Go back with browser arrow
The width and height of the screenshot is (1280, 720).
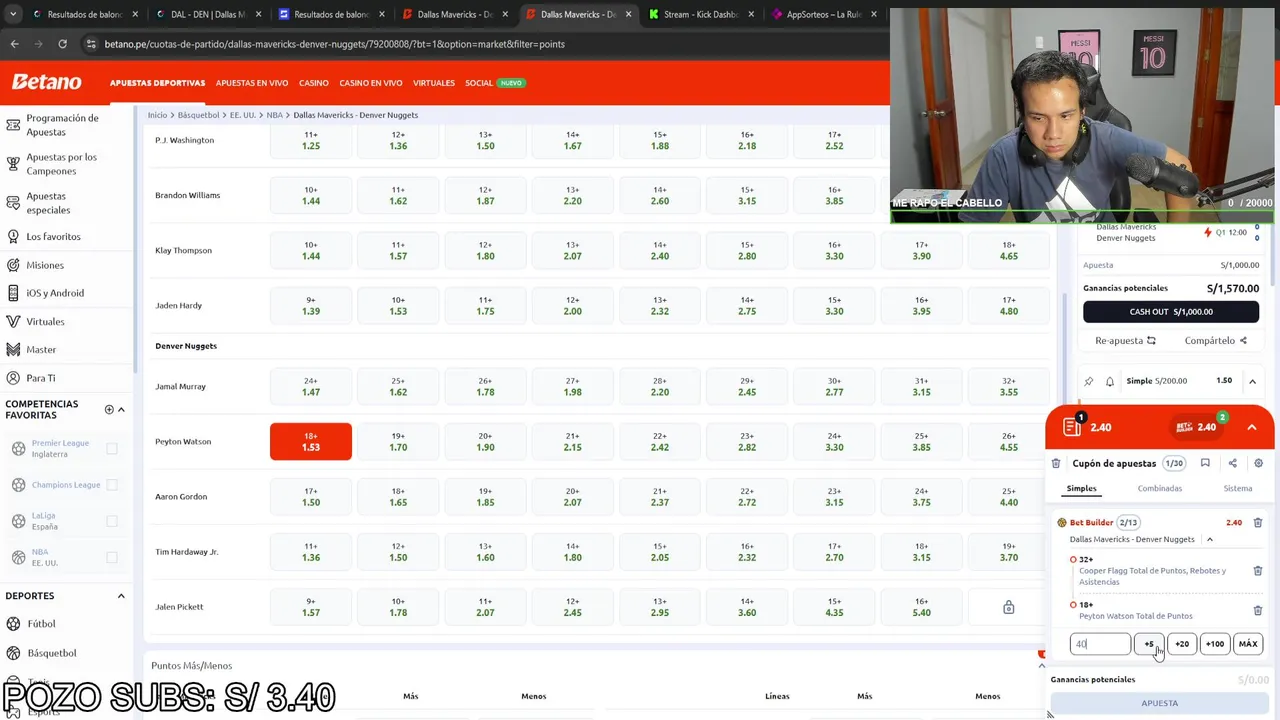point(14,44)
